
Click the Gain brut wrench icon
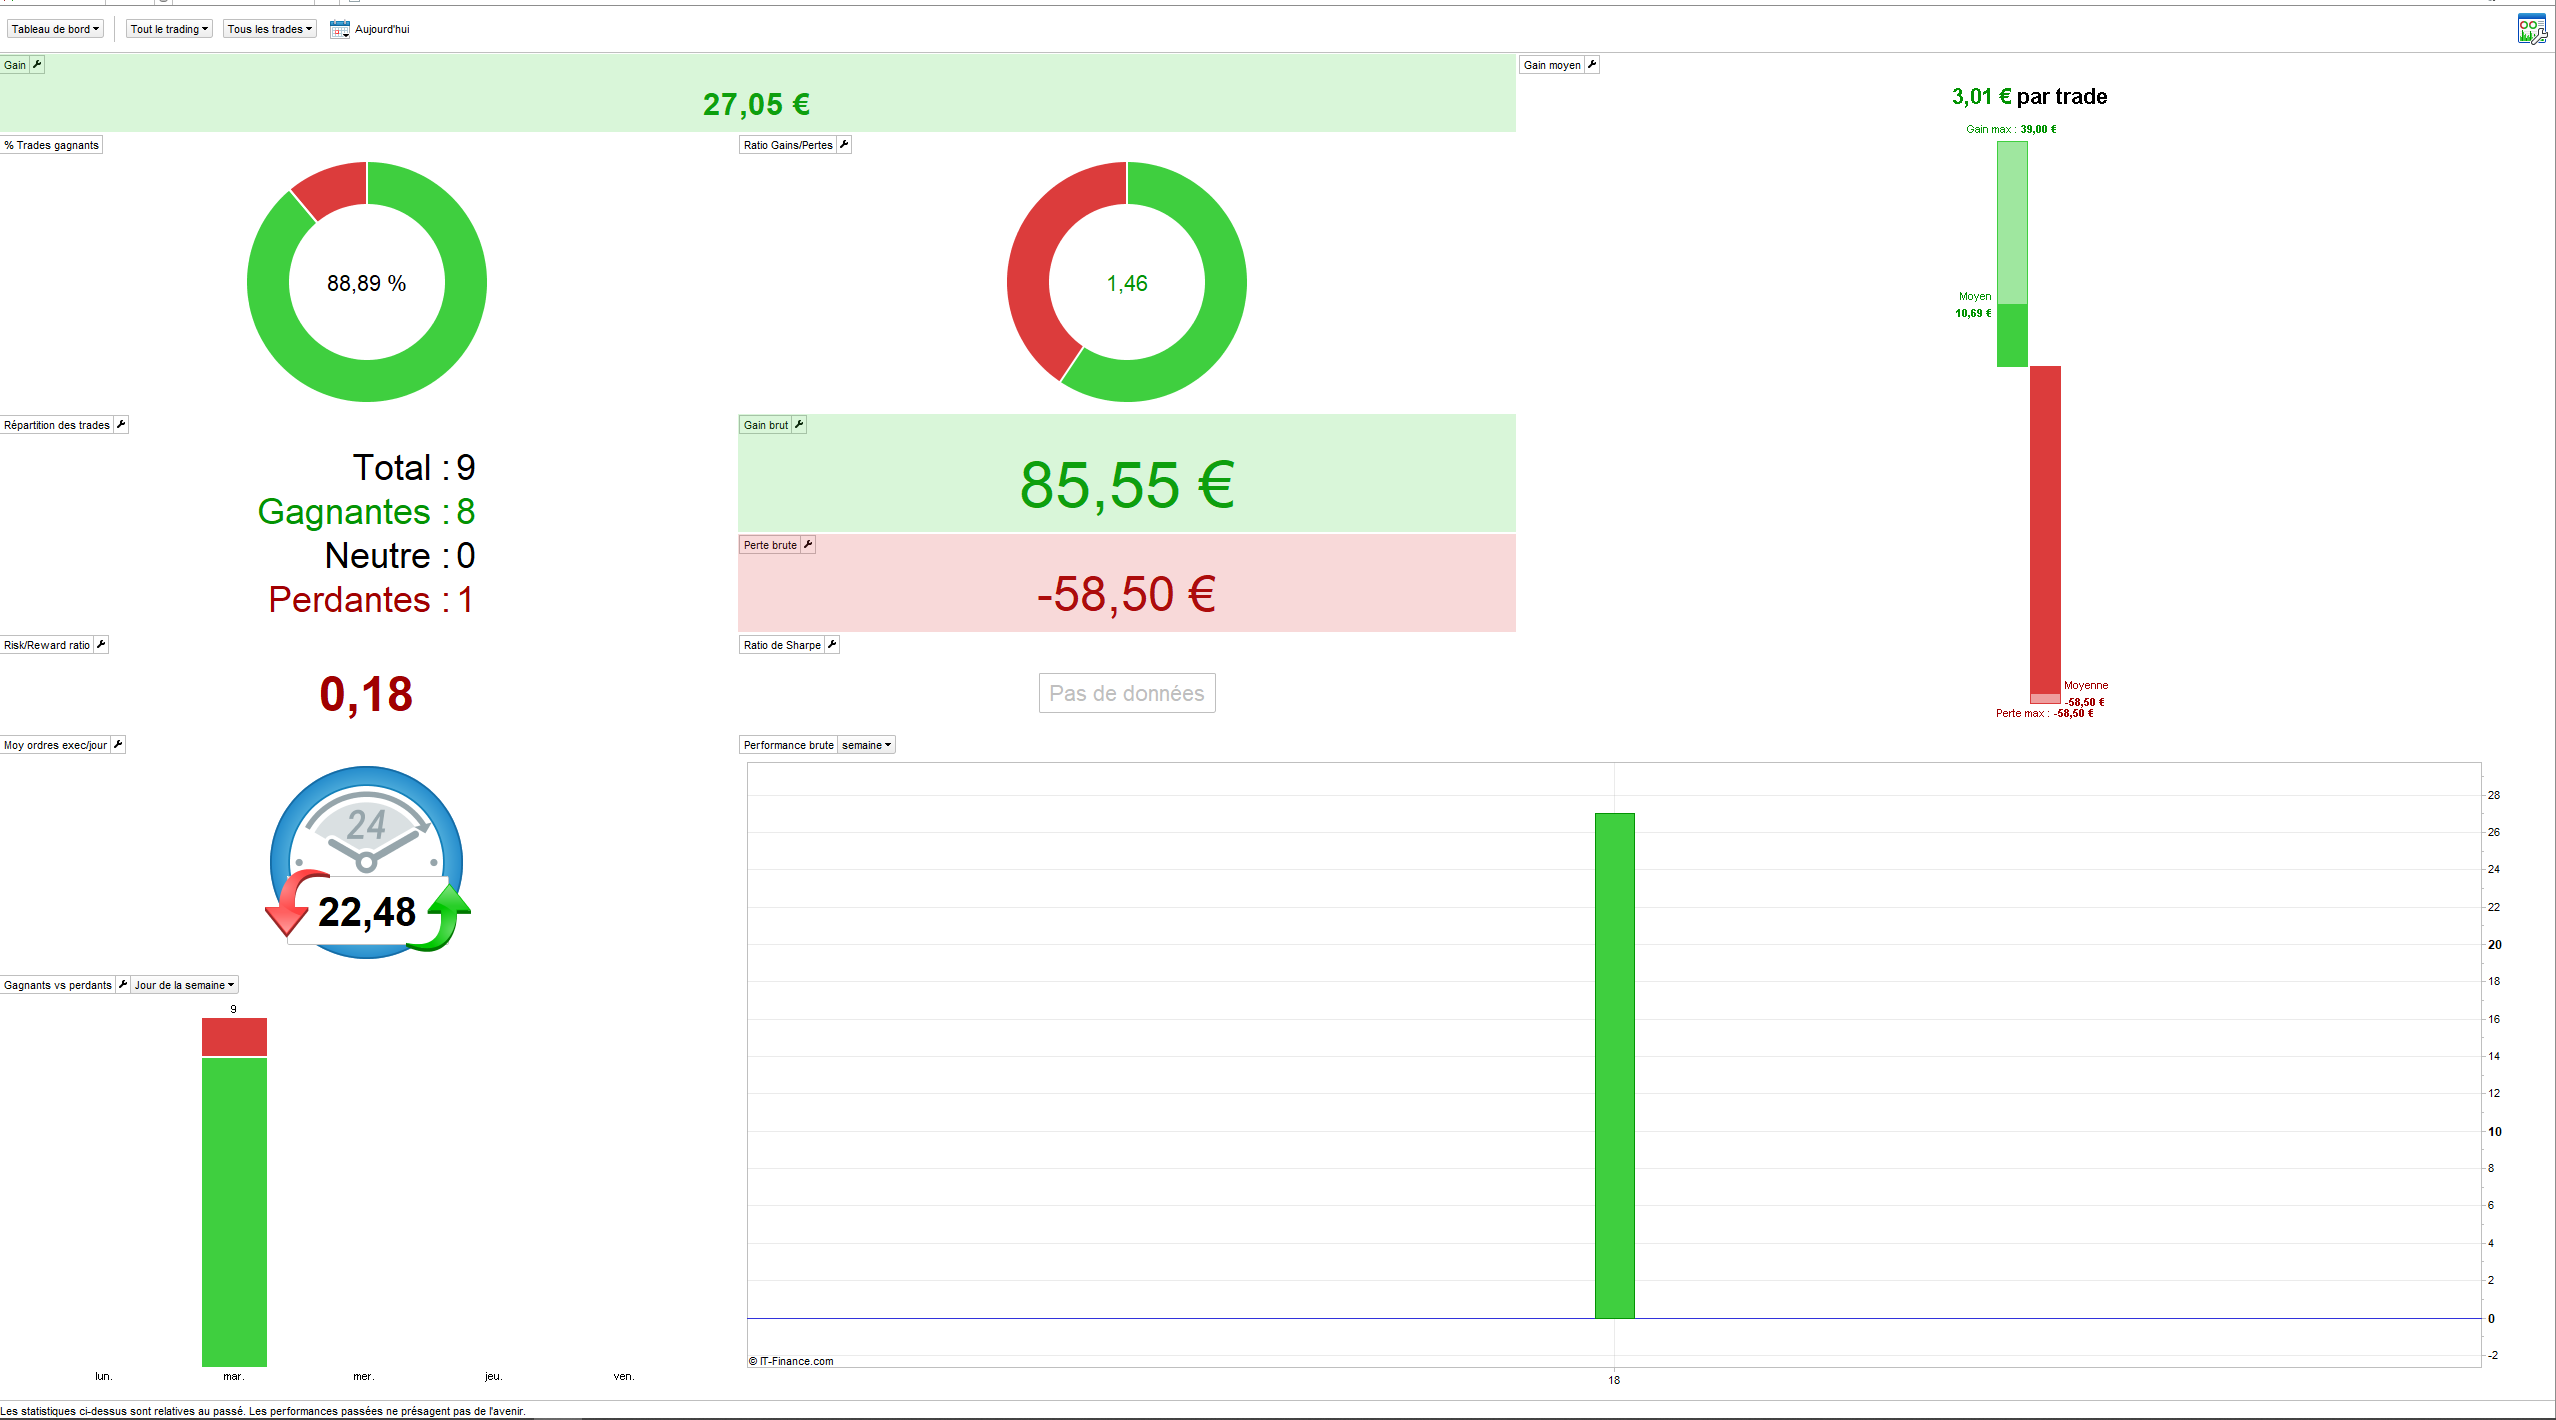(x=799, y=425)
